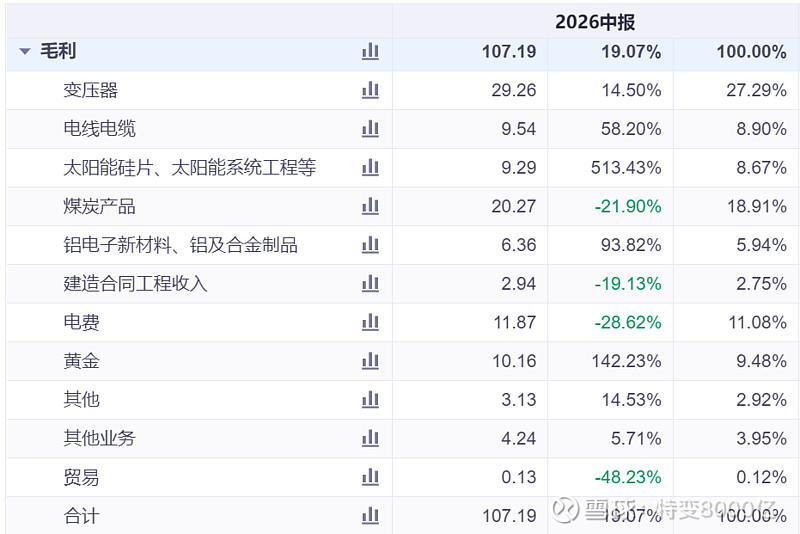Screen dimensions: 800x534
Task: Click chart icon beside 黄金
Action: click(x=370, y=361)
